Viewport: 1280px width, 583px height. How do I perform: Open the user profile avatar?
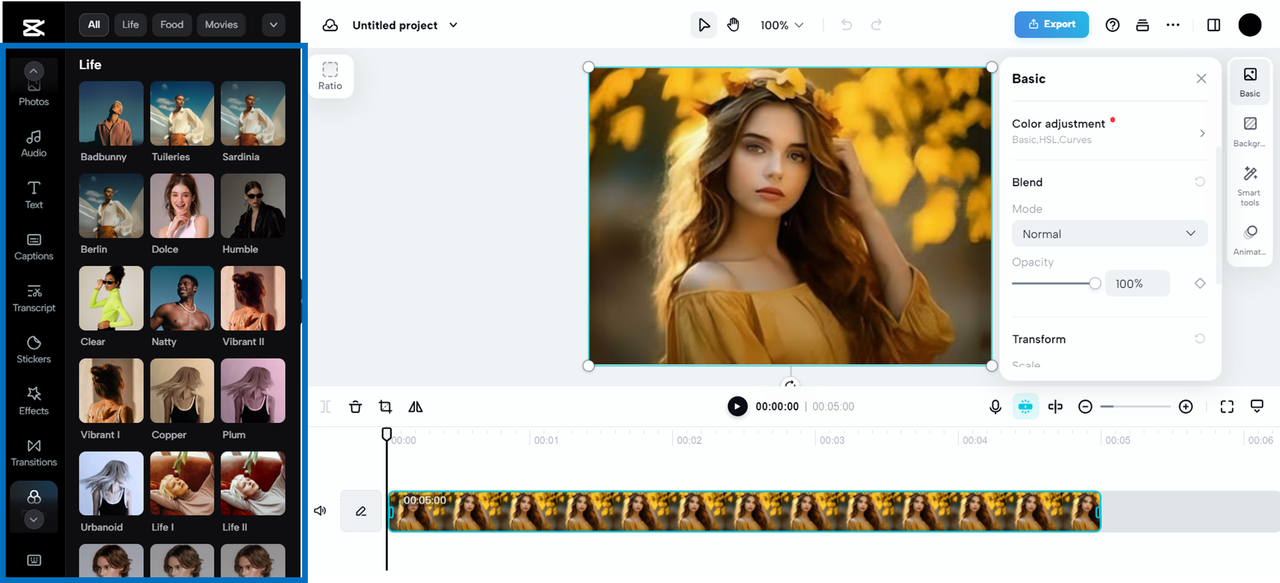coord(1250,25)
